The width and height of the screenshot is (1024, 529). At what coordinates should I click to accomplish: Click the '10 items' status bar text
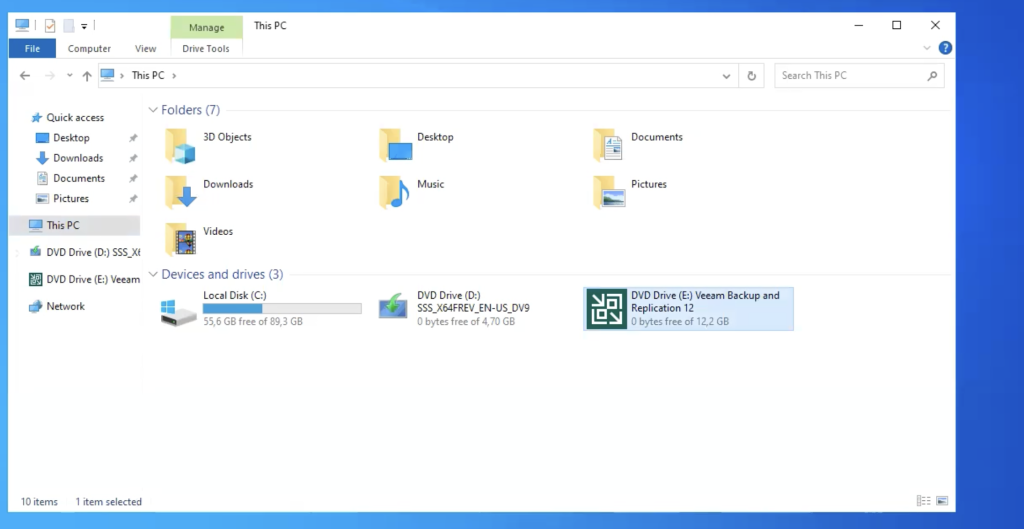pos(39,502)
